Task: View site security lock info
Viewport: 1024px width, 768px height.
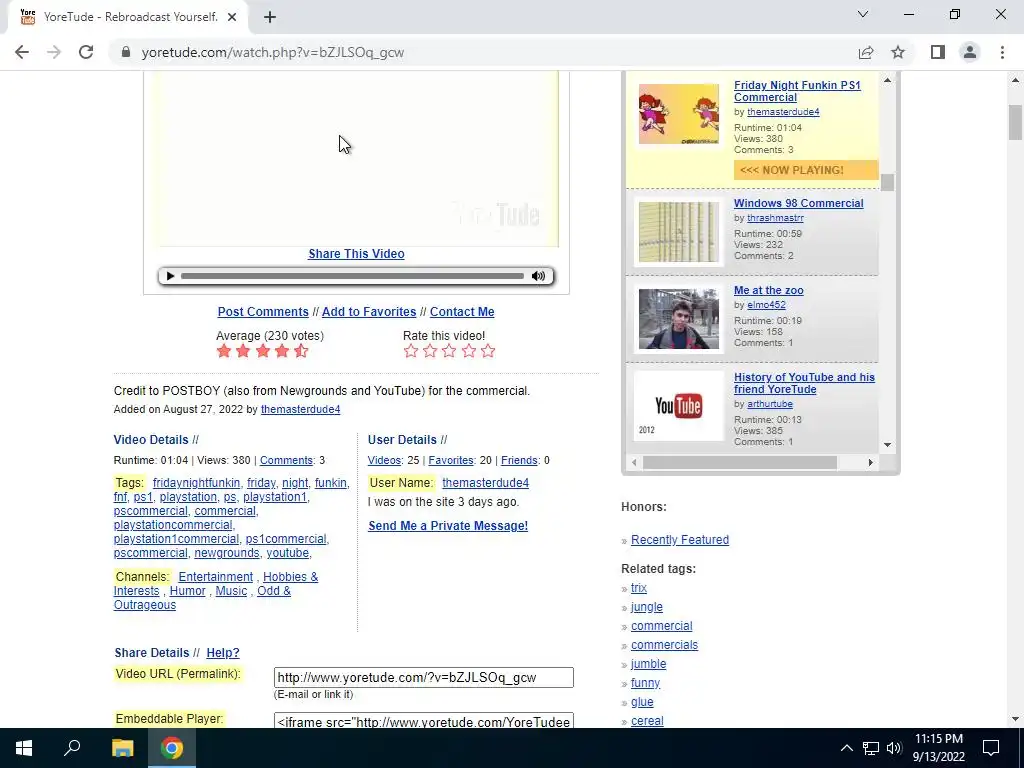Action: 126,52
